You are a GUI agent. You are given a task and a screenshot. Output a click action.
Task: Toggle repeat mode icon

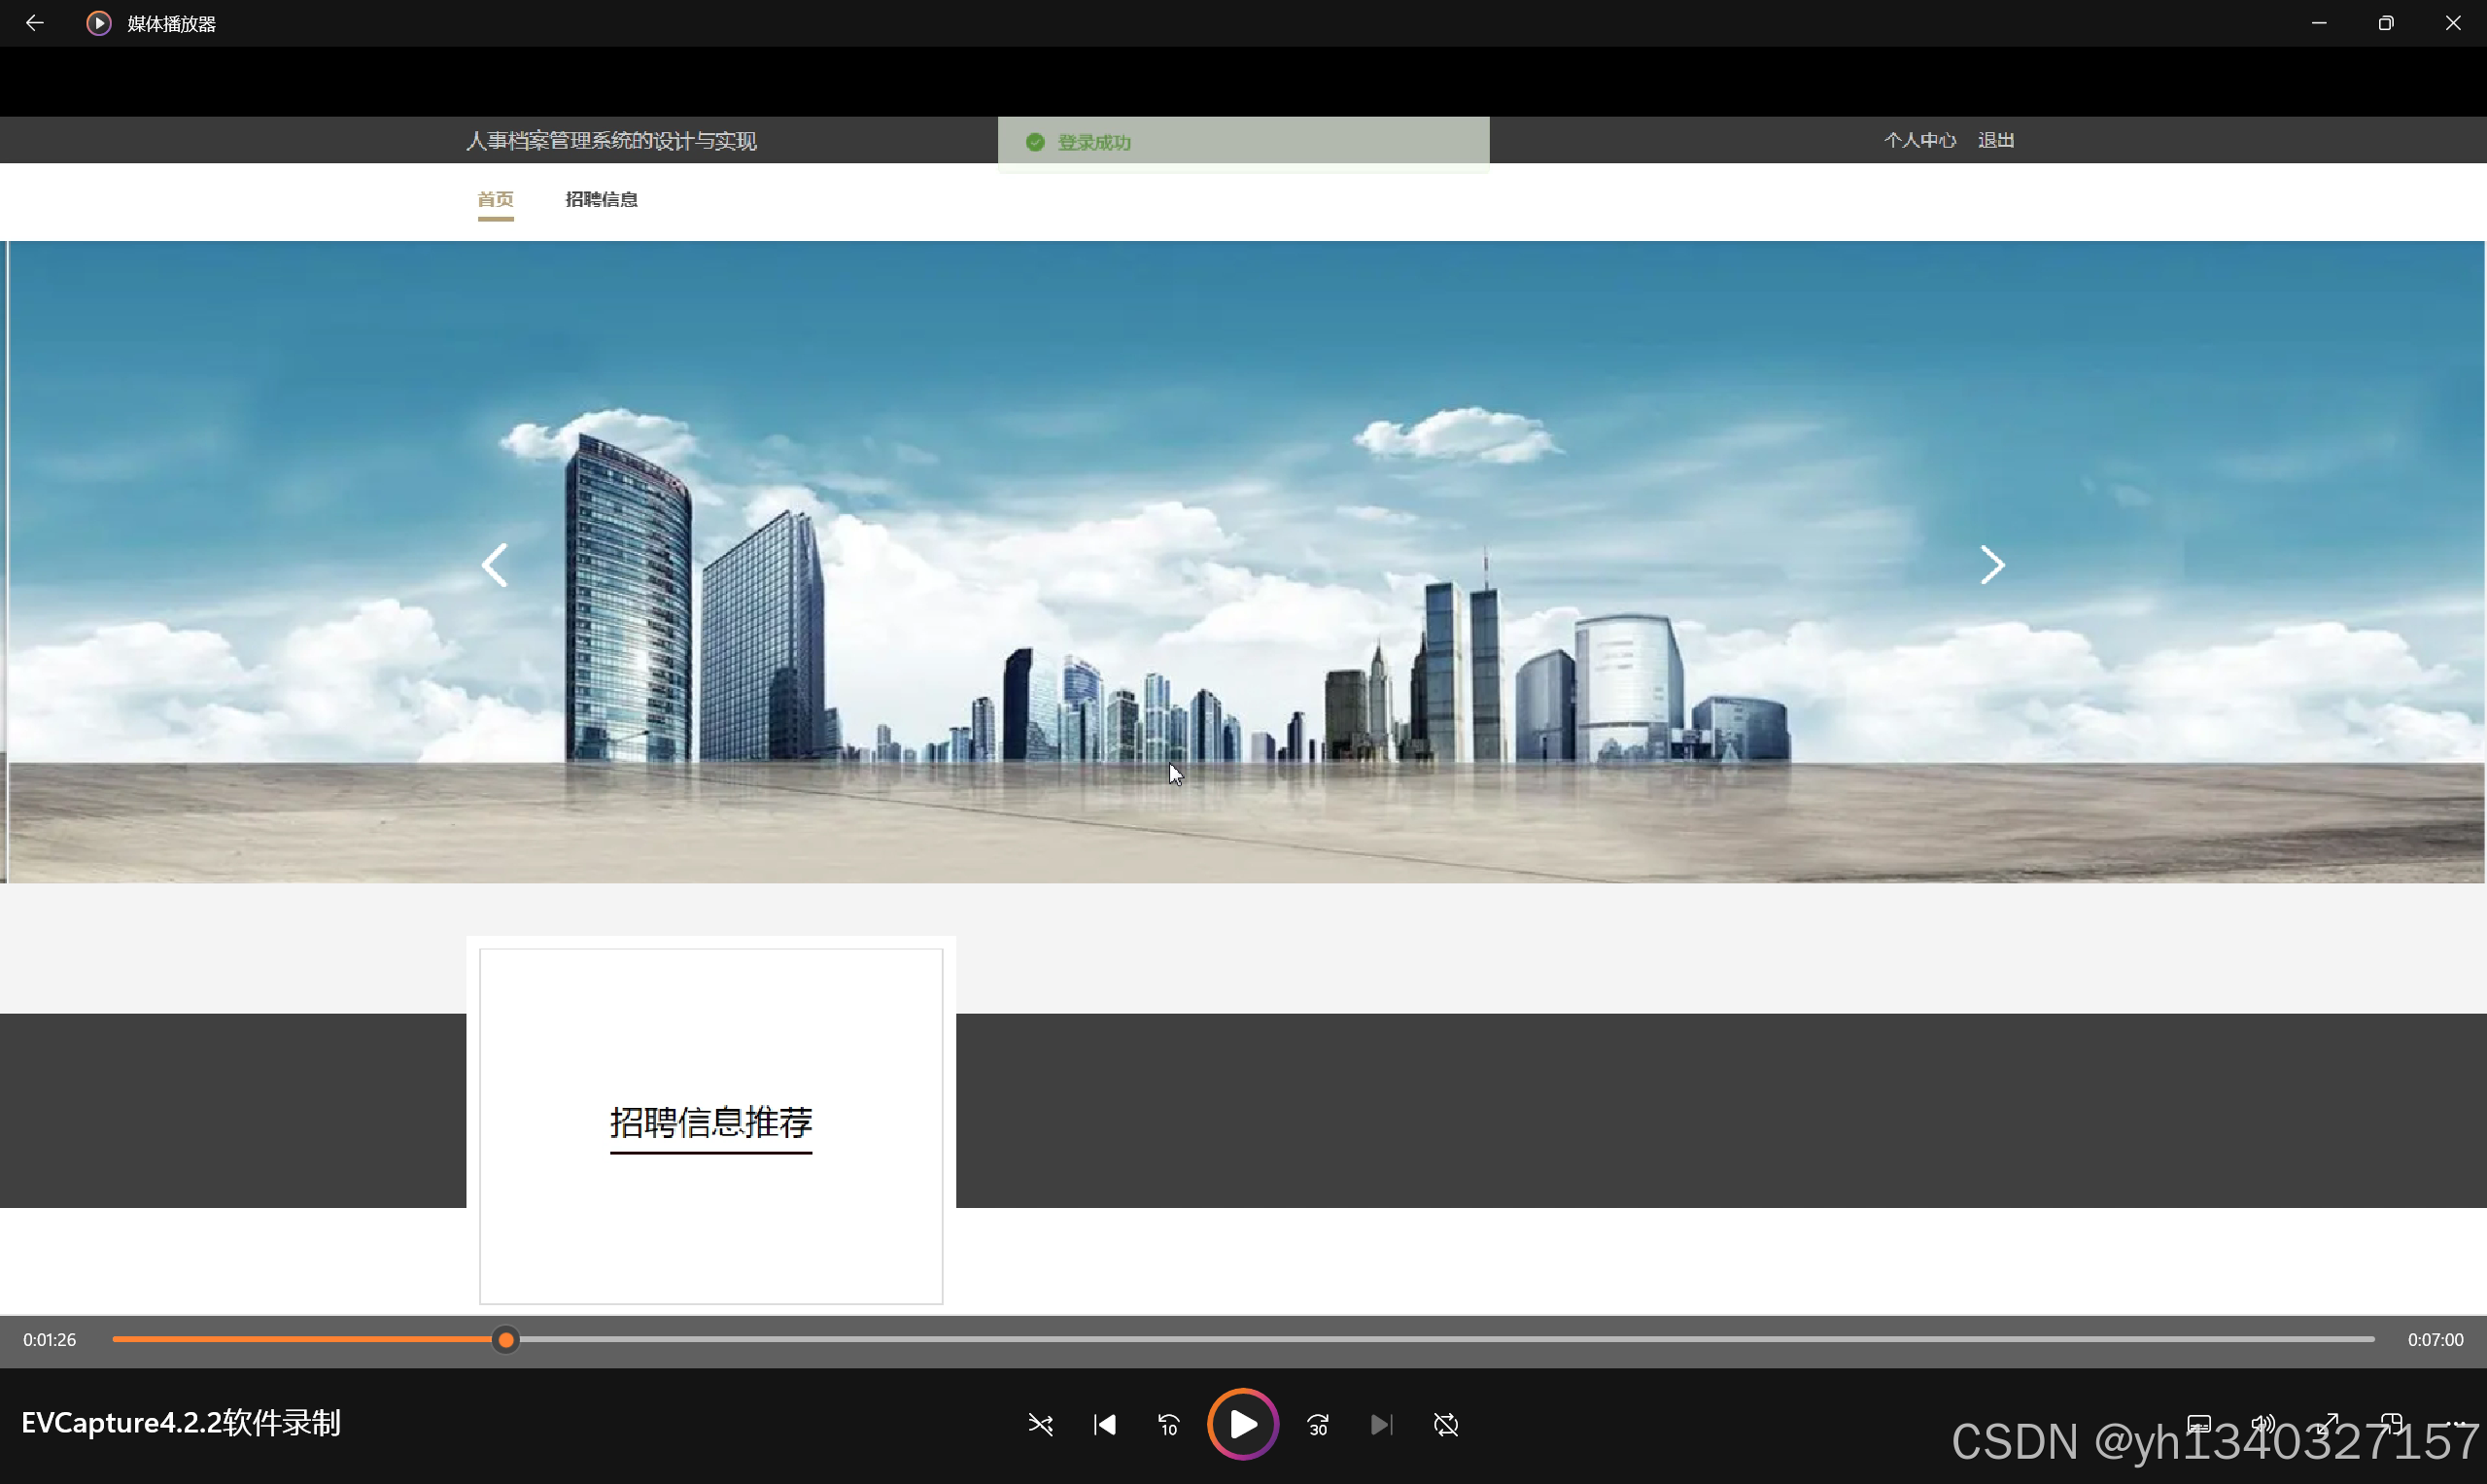point(1446,1424)
